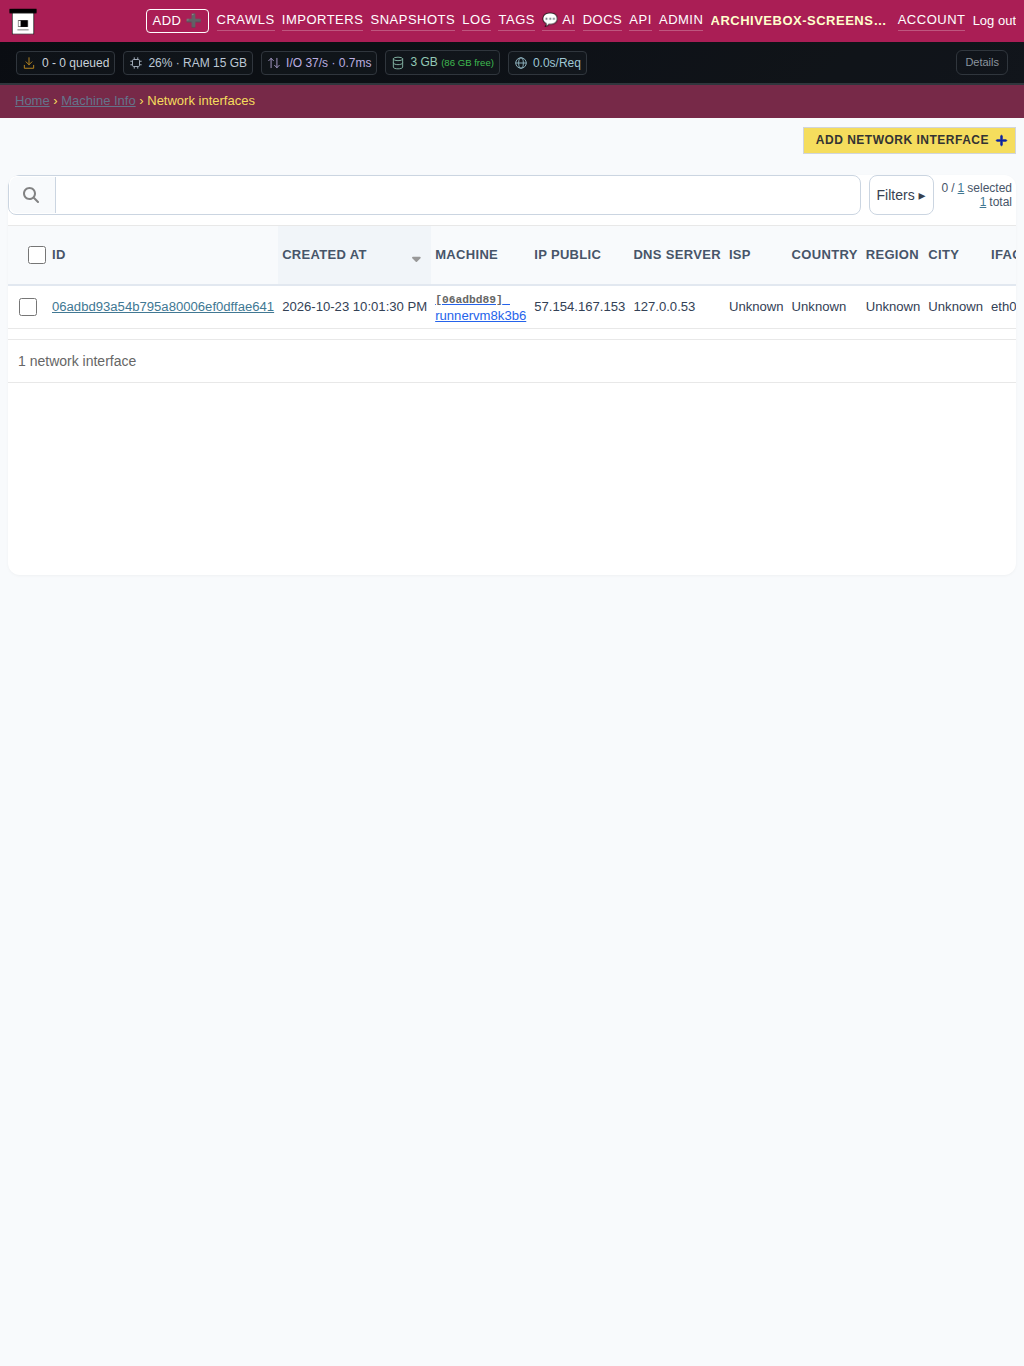Click the ArchiveBox logo icon
The image size is (1024, 1366).
click(x=22, y=22)
